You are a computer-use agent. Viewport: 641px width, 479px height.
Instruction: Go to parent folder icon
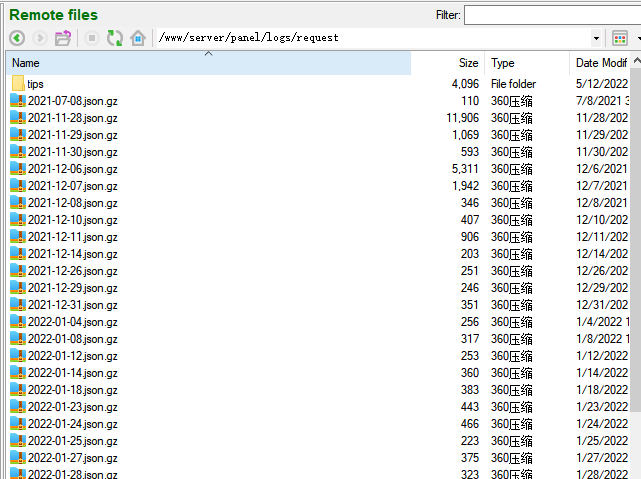(63, 38)
